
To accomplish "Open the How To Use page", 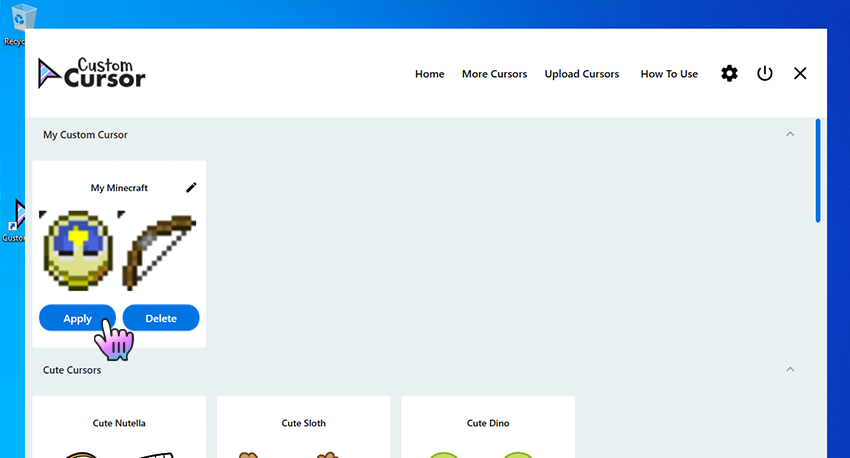I will pos(669,74).
